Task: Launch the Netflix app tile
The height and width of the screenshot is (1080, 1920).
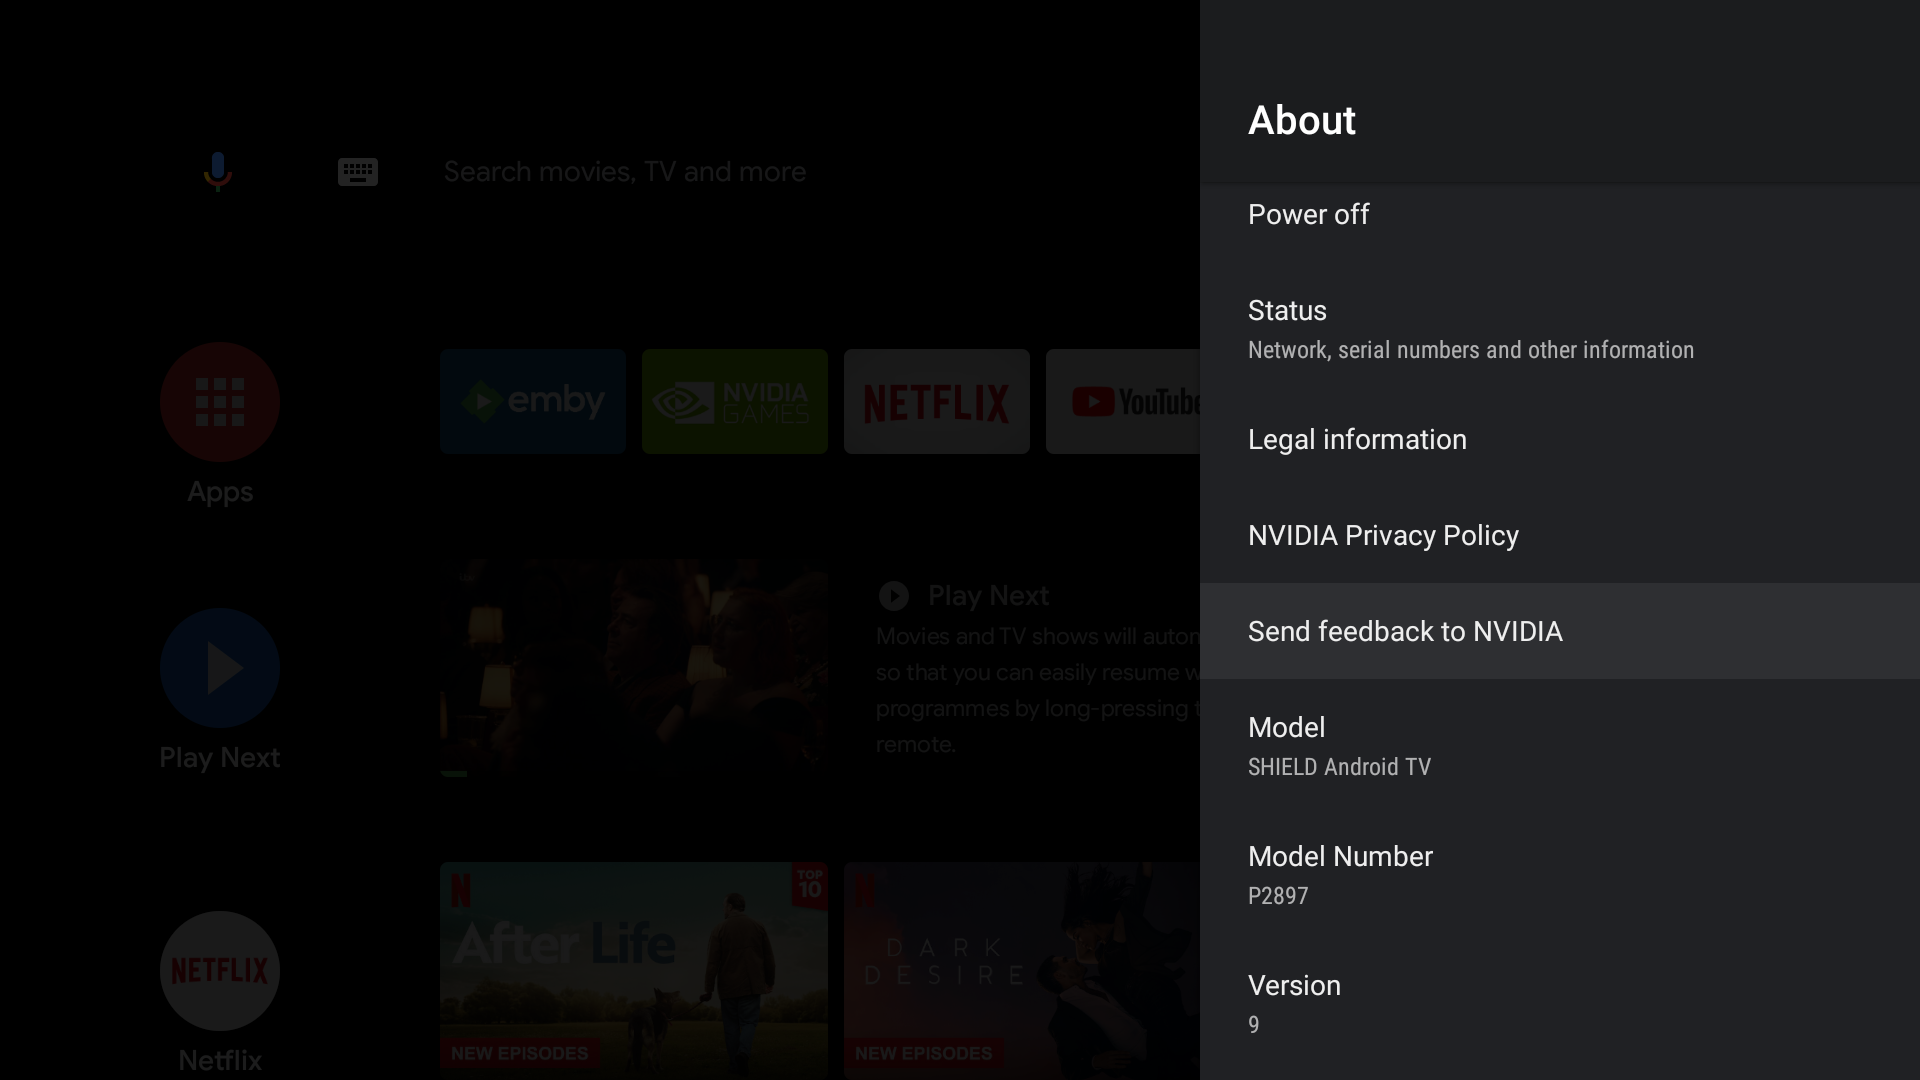Action: 936,401
